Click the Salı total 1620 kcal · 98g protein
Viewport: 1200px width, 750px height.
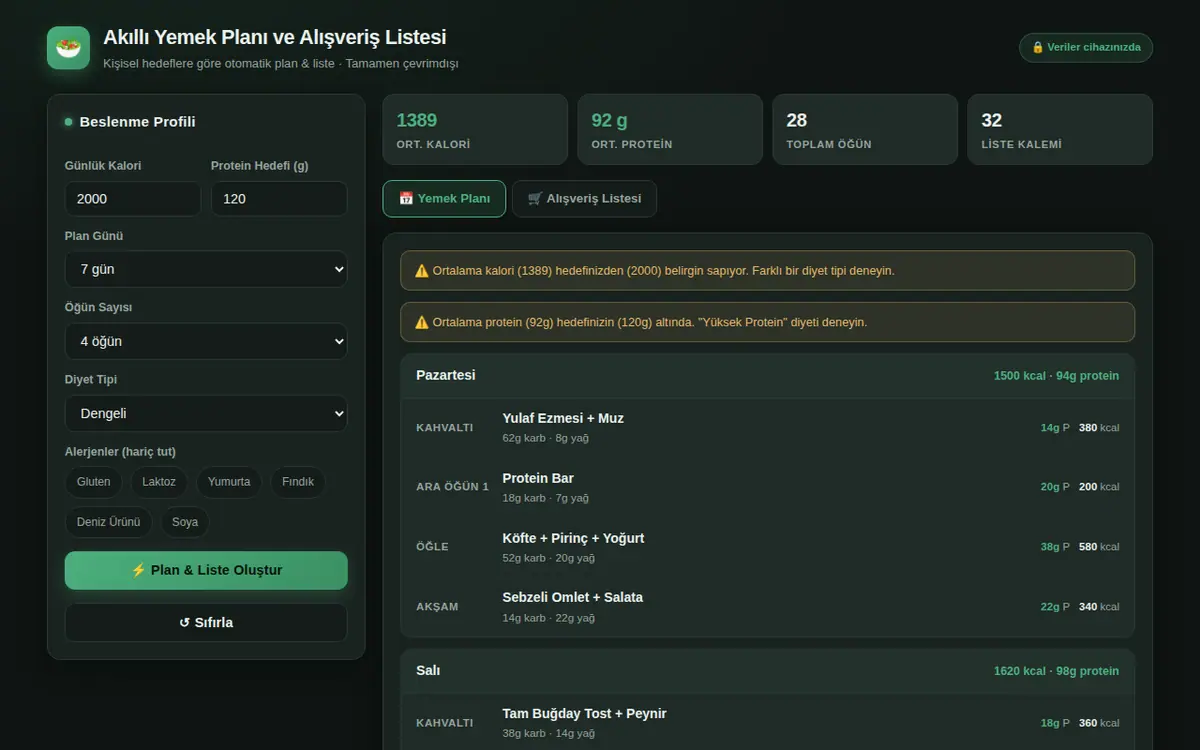(x=1056, y=671)
